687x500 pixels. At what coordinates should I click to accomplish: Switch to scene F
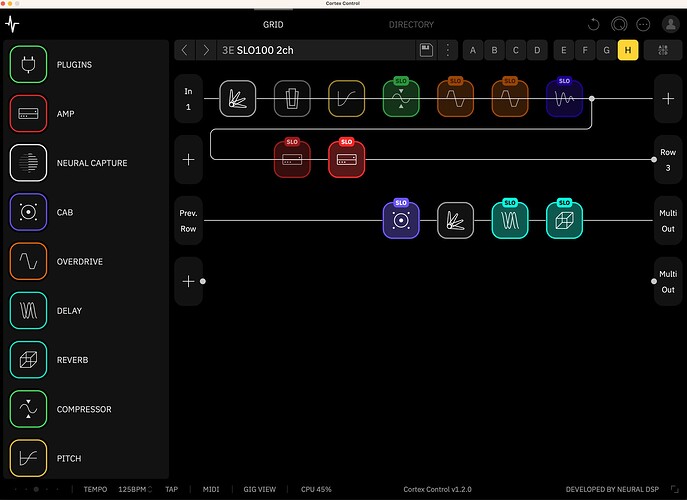point(585,50)
